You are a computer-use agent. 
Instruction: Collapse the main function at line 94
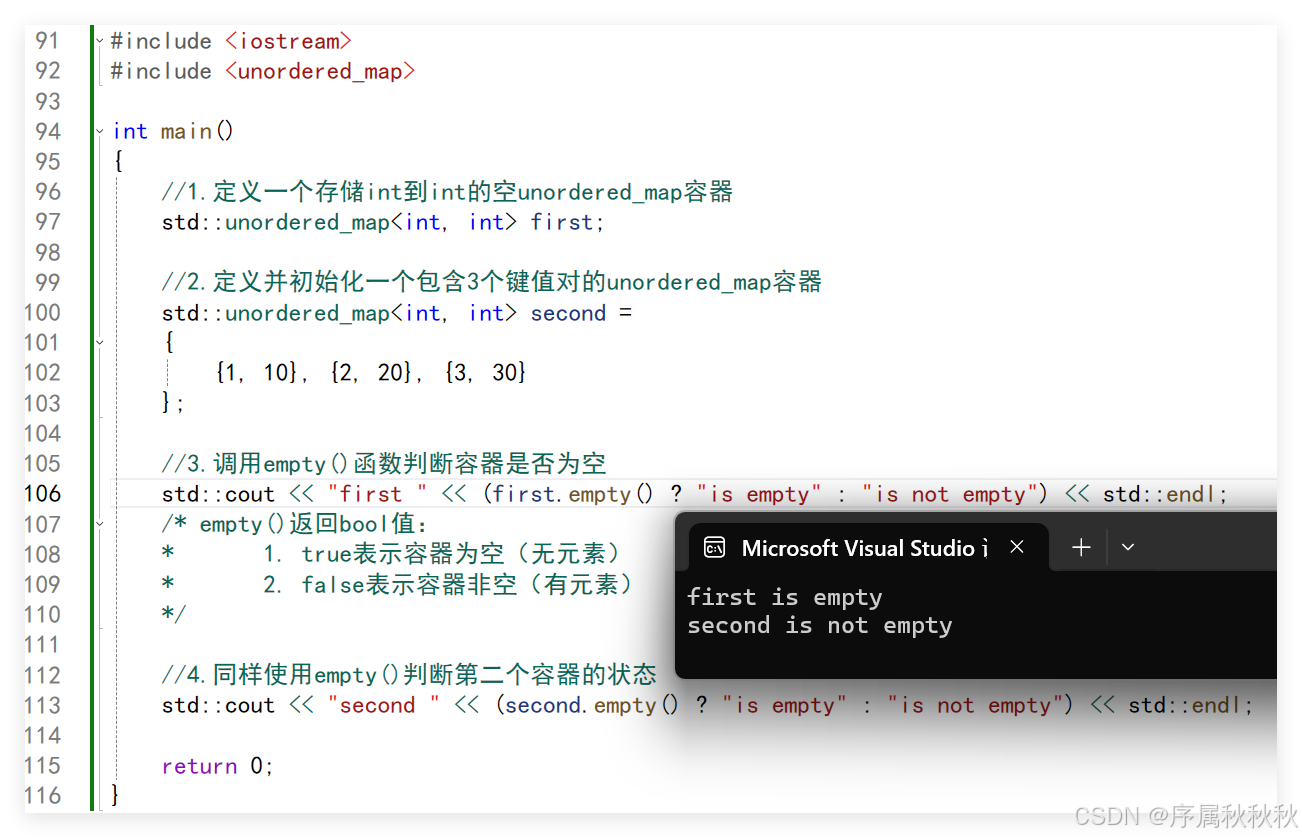[99, 131]
